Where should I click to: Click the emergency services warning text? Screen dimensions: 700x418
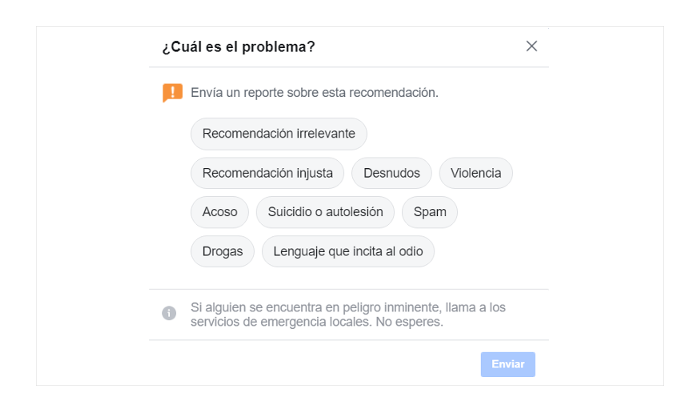coord(347,314)
